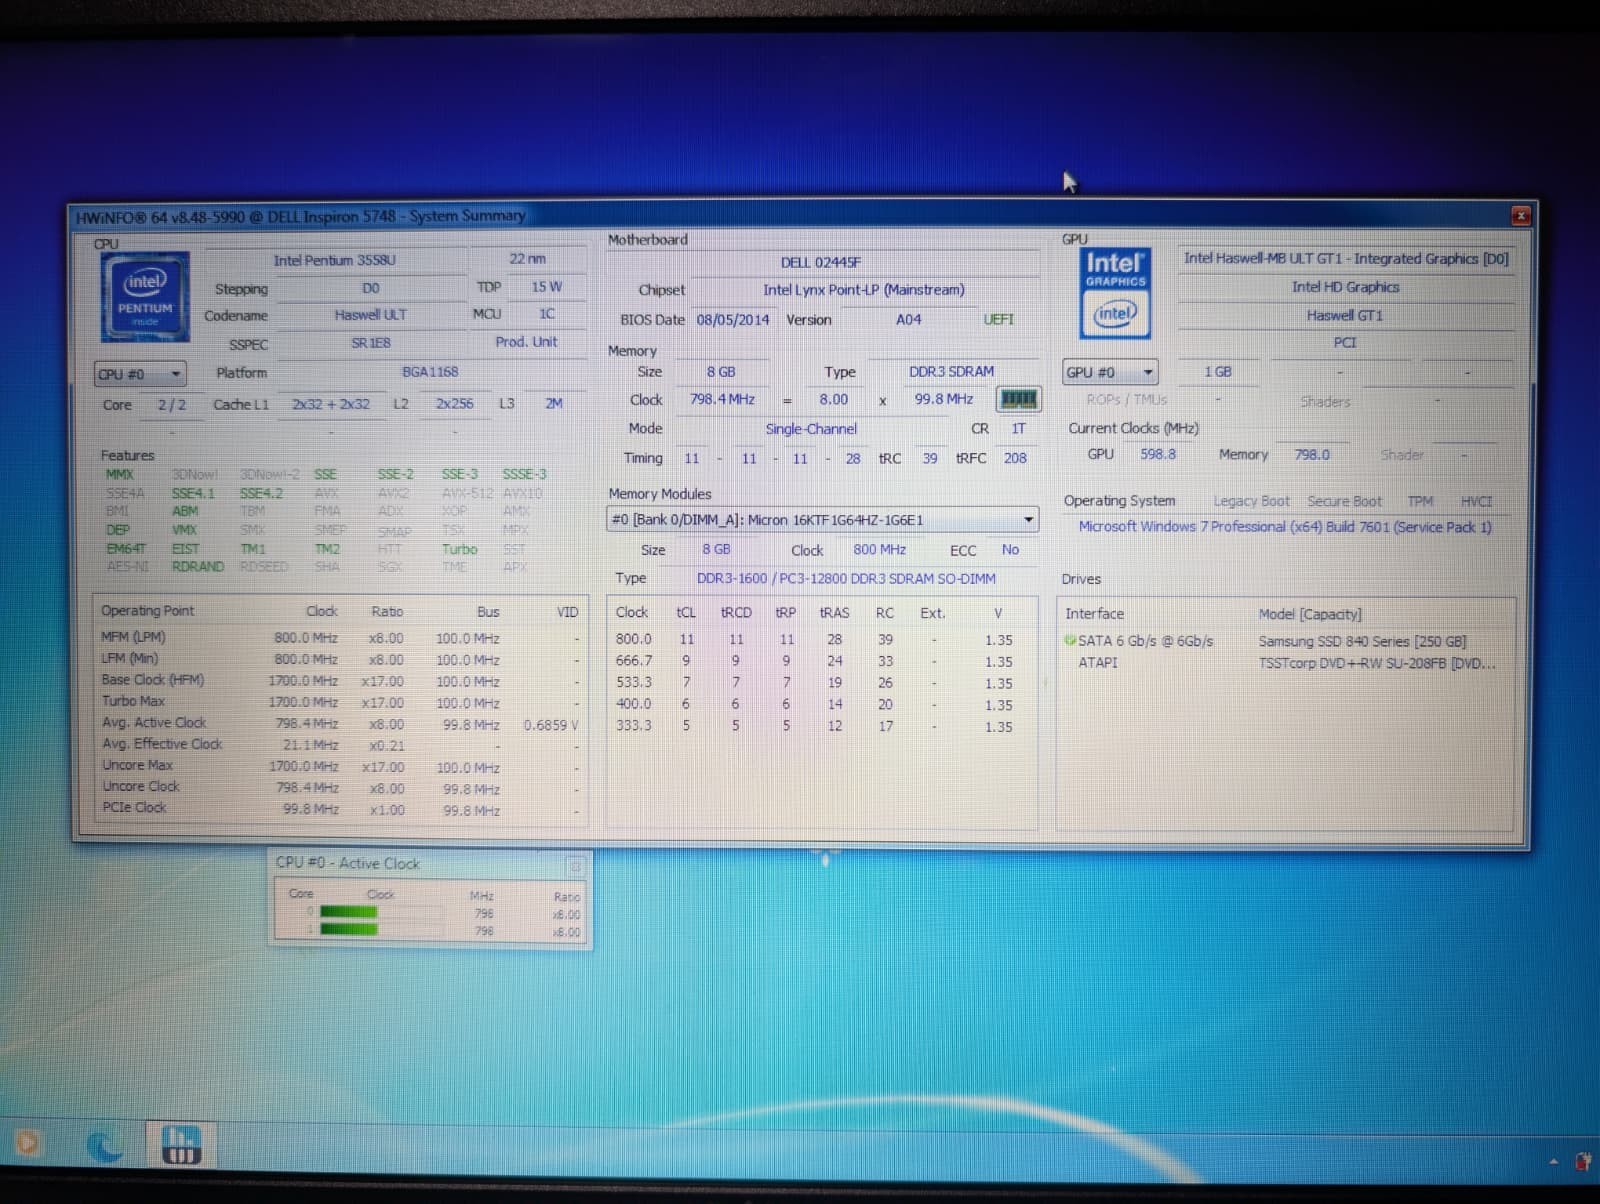This screenshot has height=1204, width=1600.
Task: Click the Intel Pentium CPU logo
Action: (x=145, y=297)
